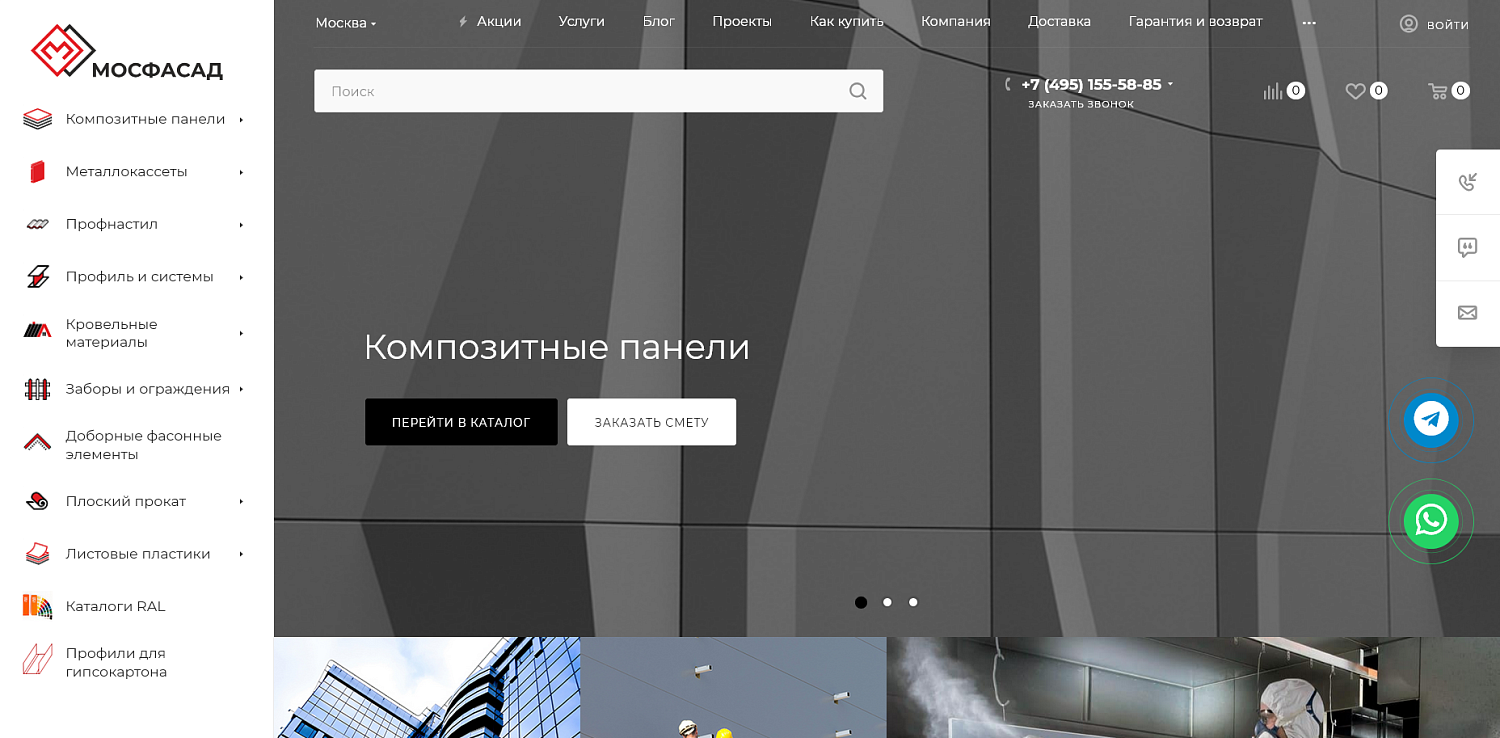Click the lightning icon beside Акции
The height and width of the screenshot is (738, 1500).
(463, 22)
